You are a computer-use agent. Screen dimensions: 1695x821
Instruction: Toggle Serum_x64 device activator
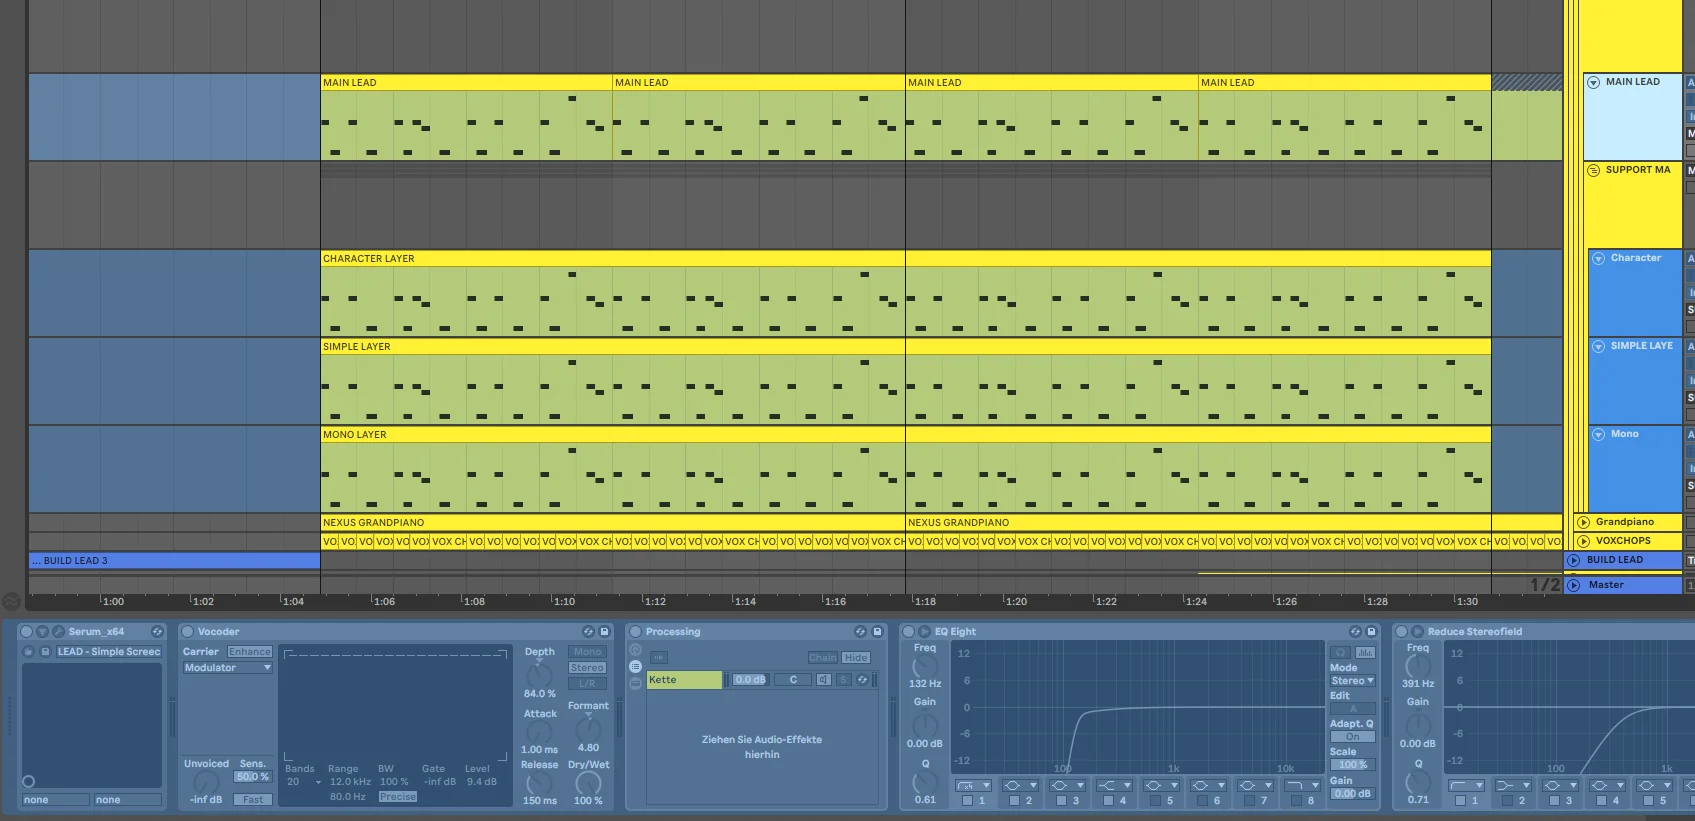pos(27,632)
